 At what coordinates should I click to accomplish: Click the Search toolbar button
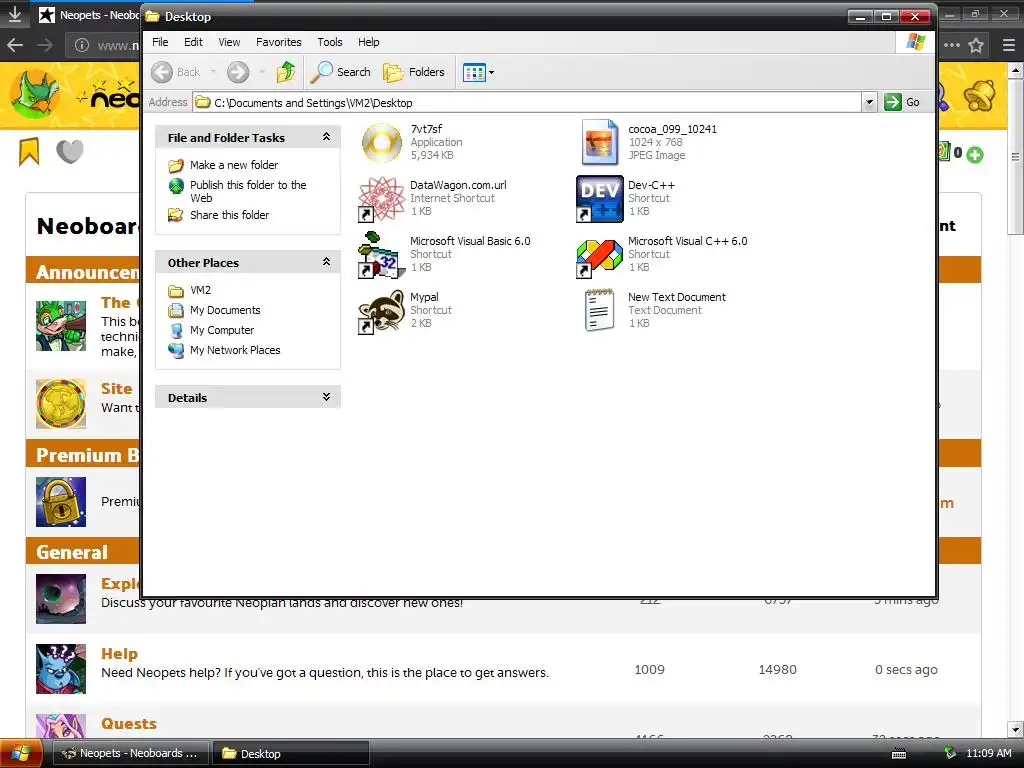[340, 72]
